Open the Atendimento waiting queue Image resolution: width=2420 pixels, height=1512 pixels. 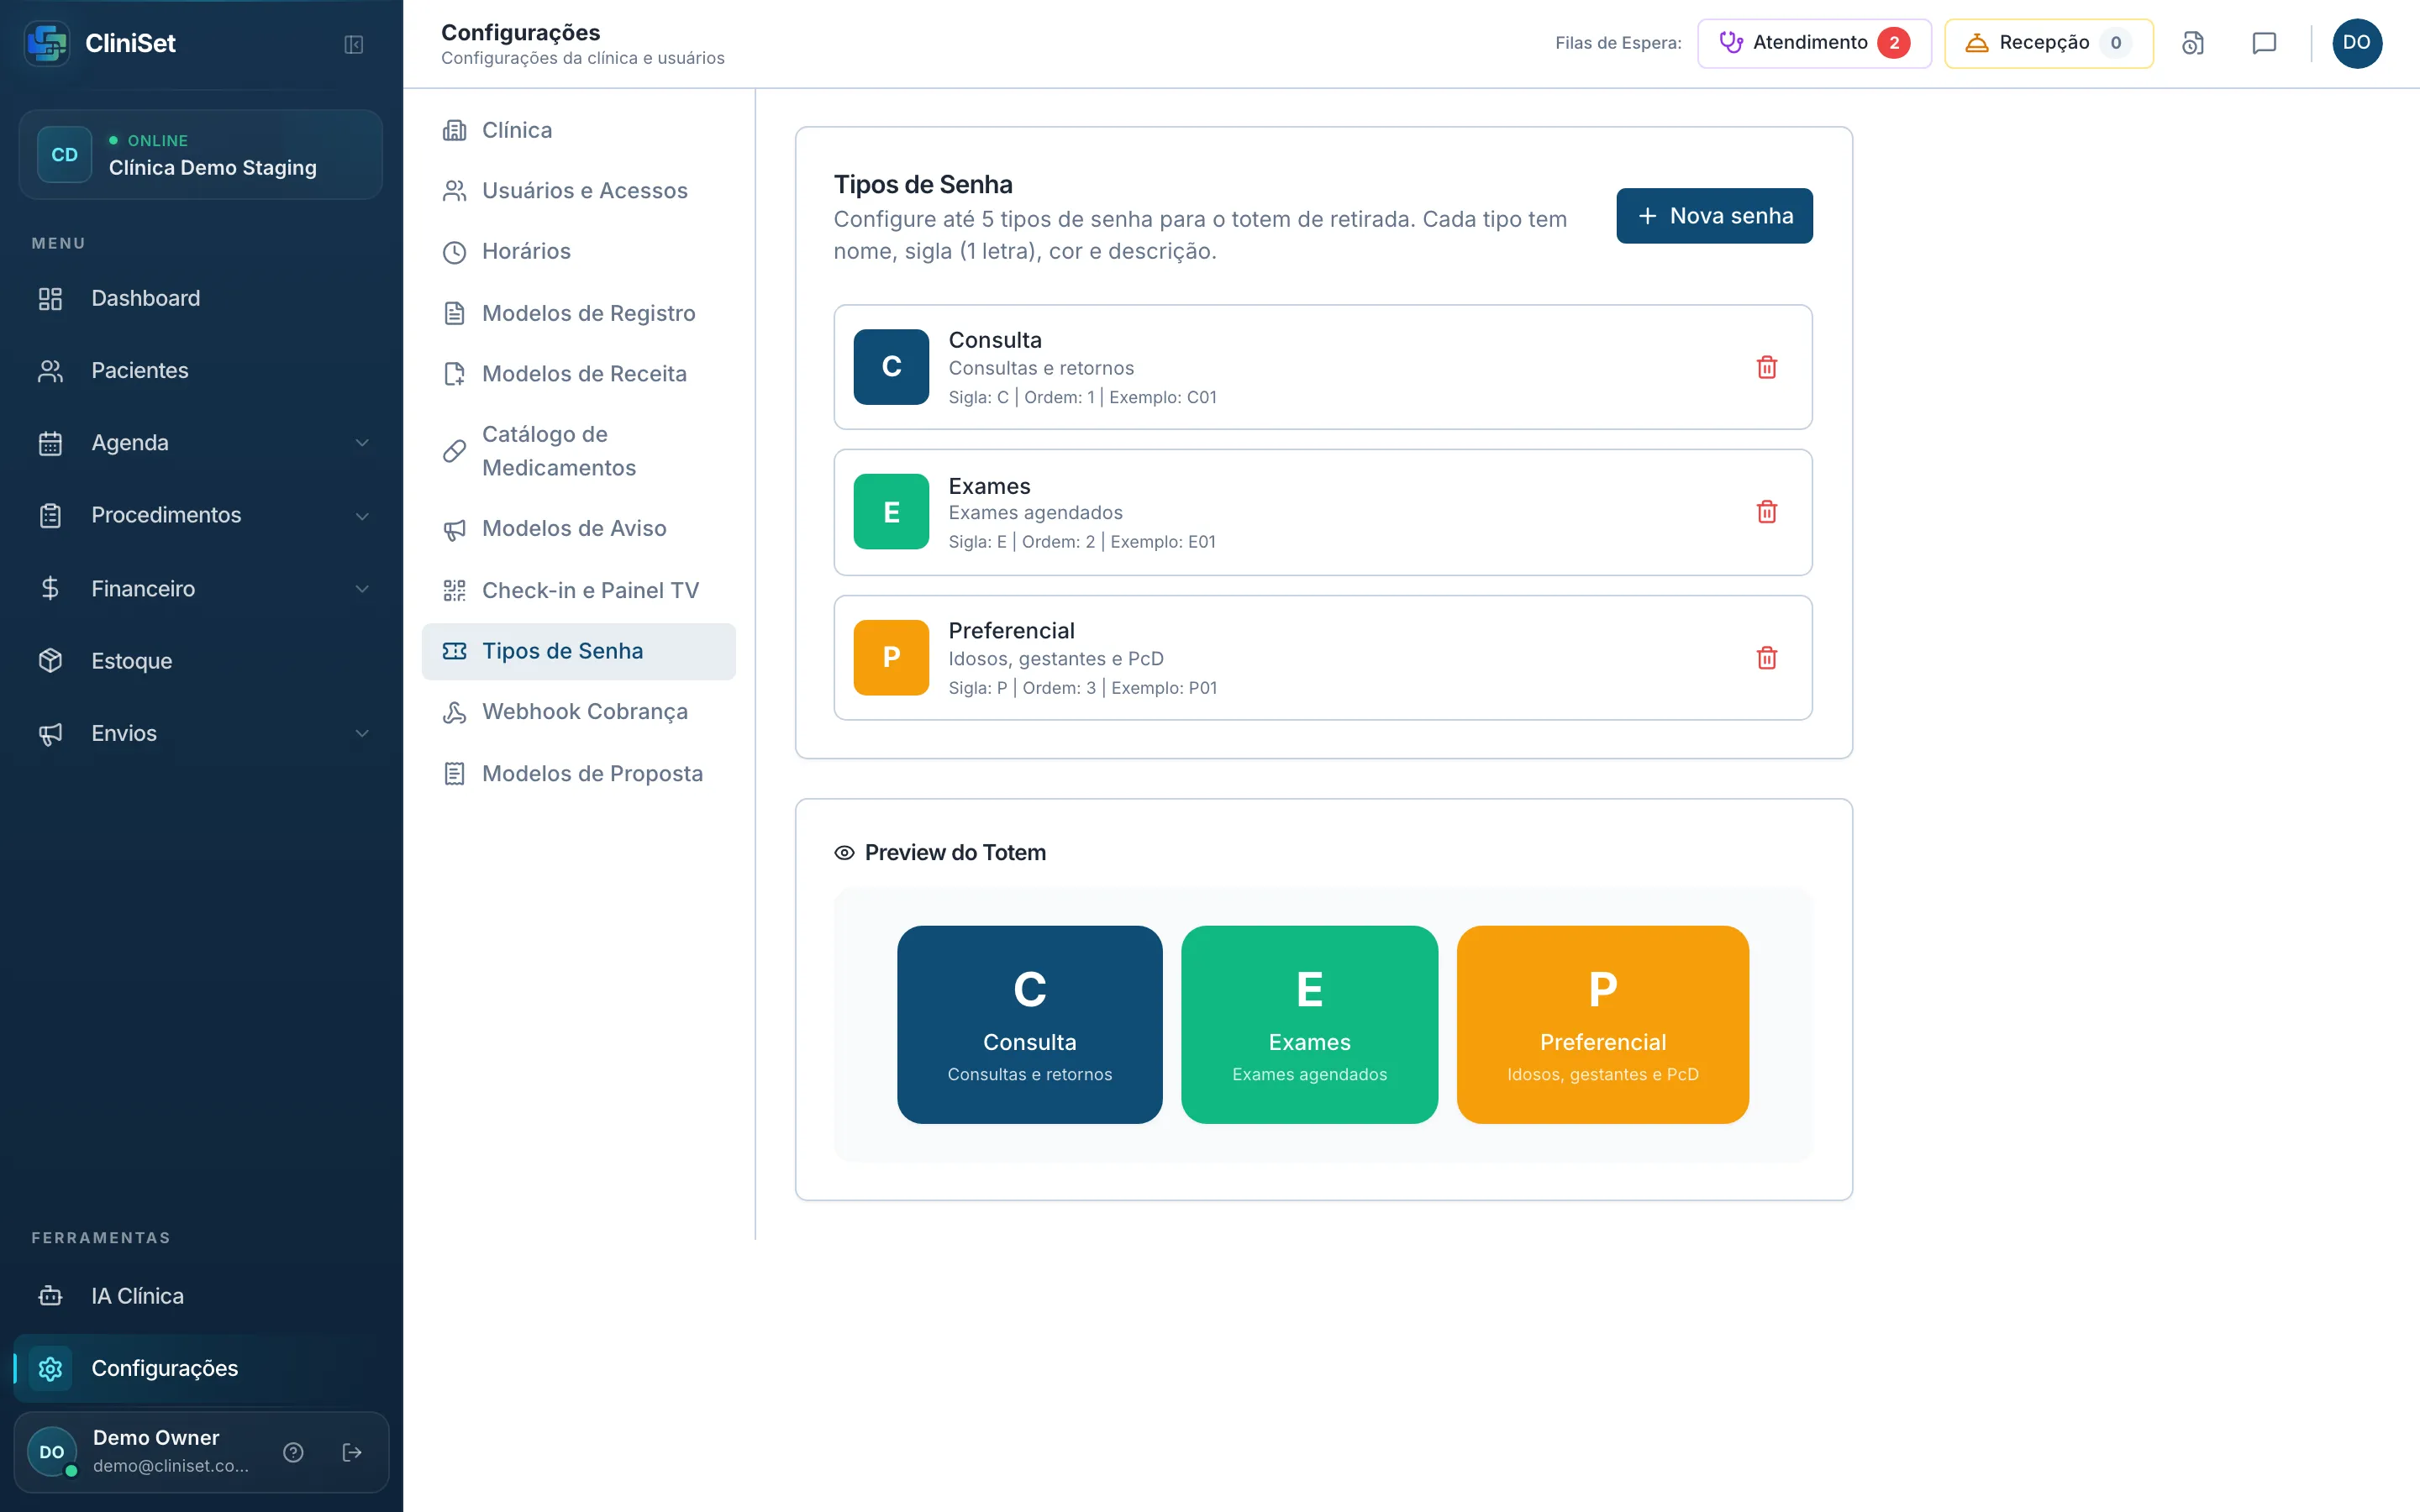pos(1814,43)
